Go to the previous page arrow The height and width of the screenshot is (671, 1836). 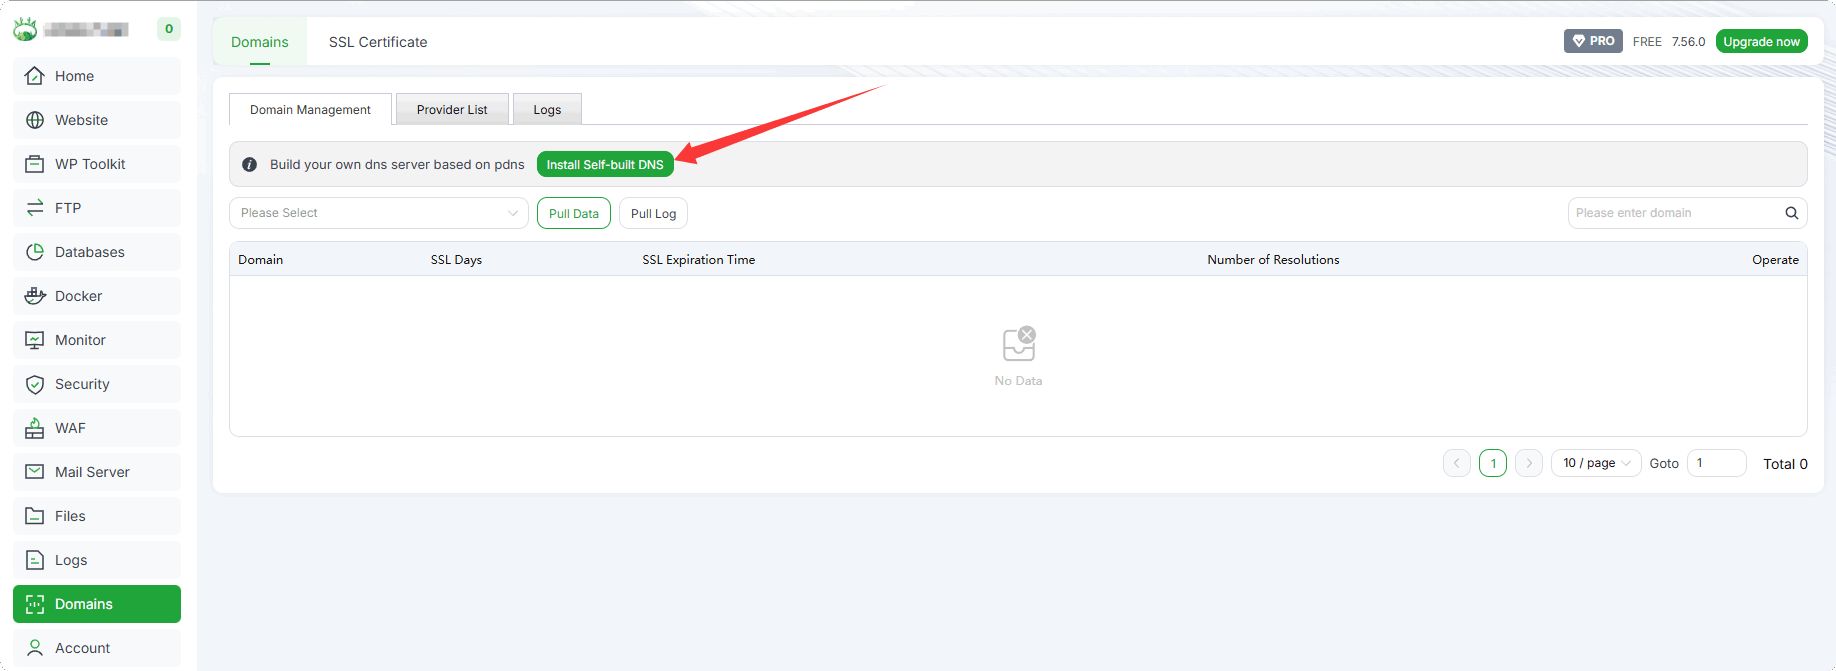1457,463
